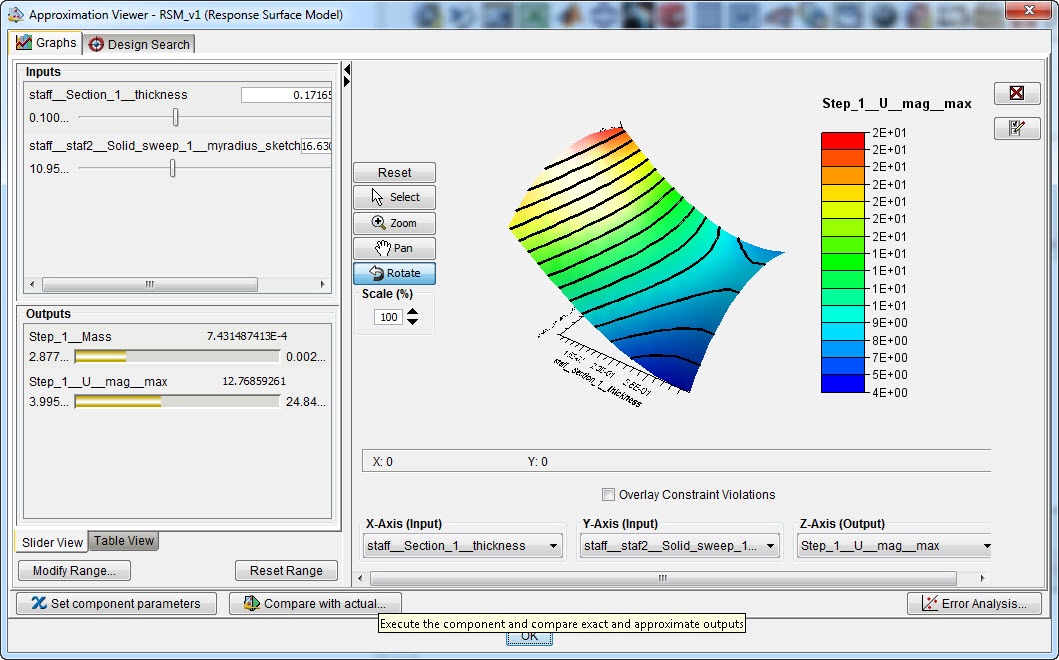Viewport: 1059px width, 660px height.
Task: Open Error Analysis
Action: tap(974, 604)
